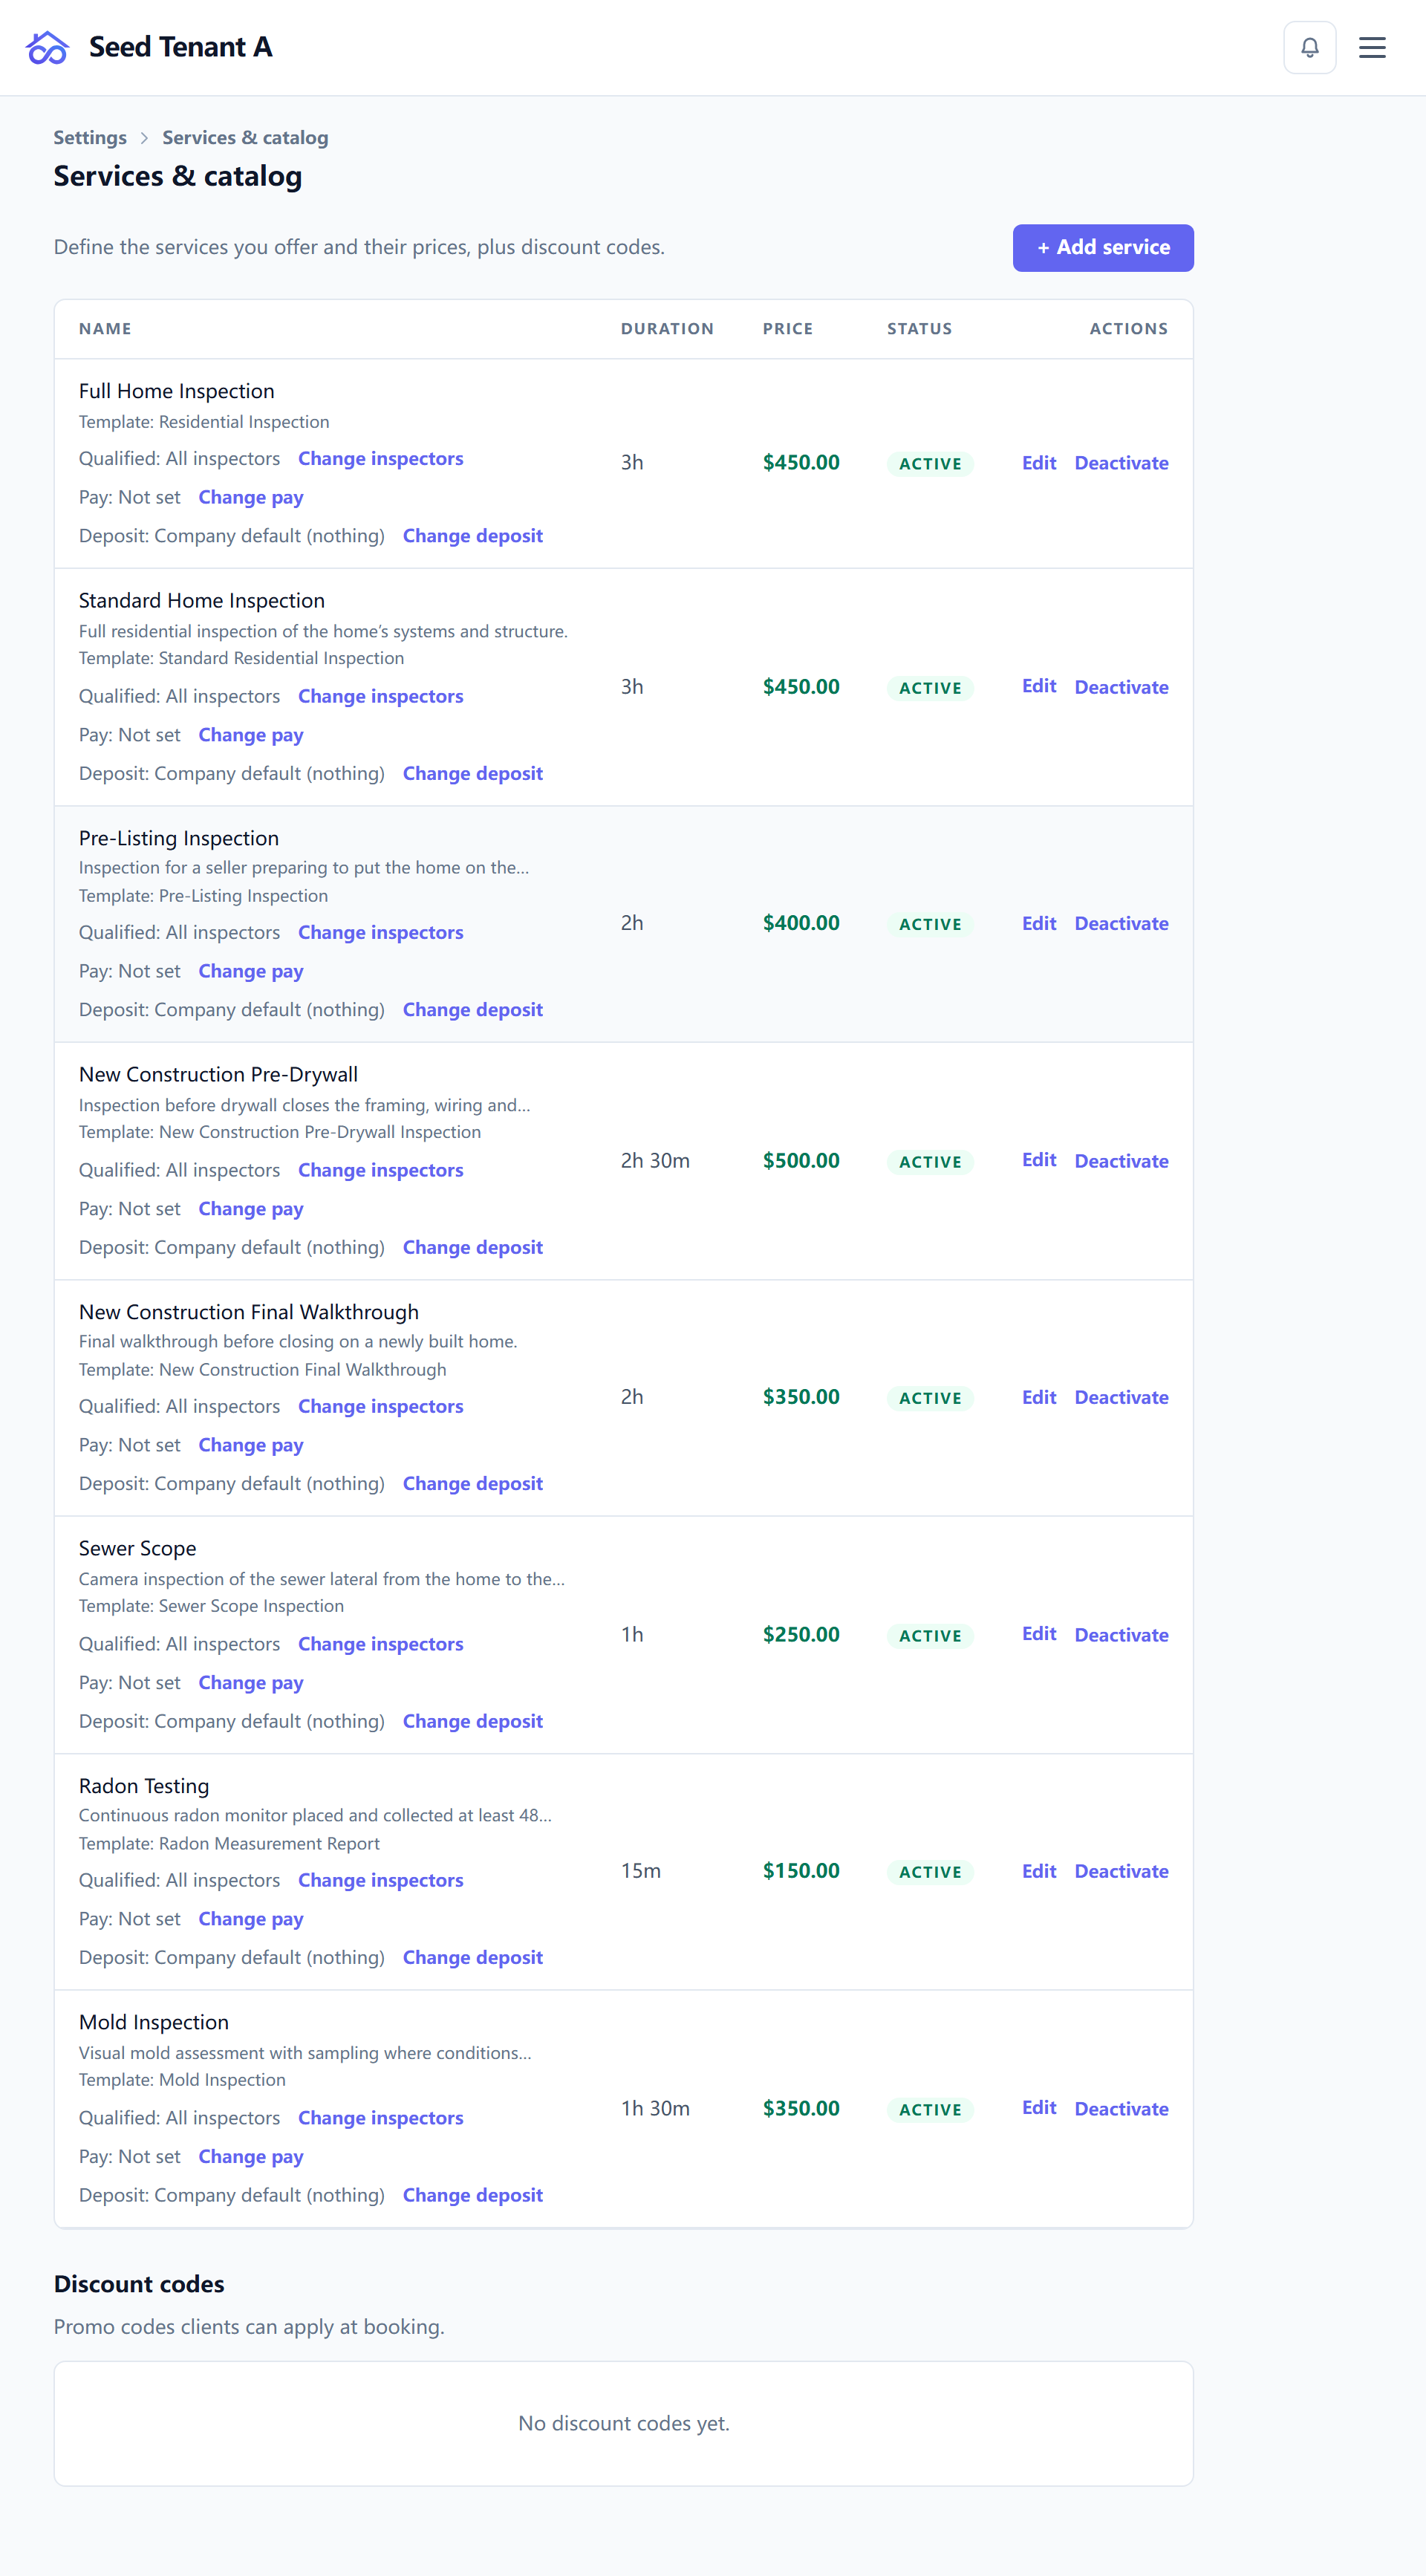1426x2576 pixels.
Task: Change pay for New Construction Pre-Drywall
Action: [251, 1209]
